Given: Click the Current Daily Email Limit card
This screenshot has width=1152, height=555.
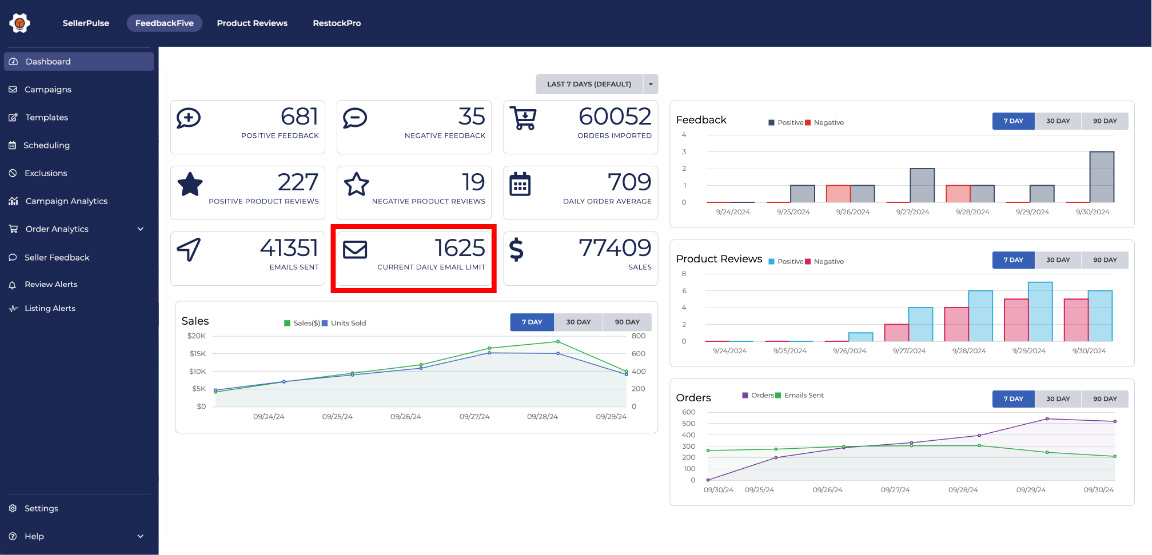Looking at the screenshot, I should point(414,256).
